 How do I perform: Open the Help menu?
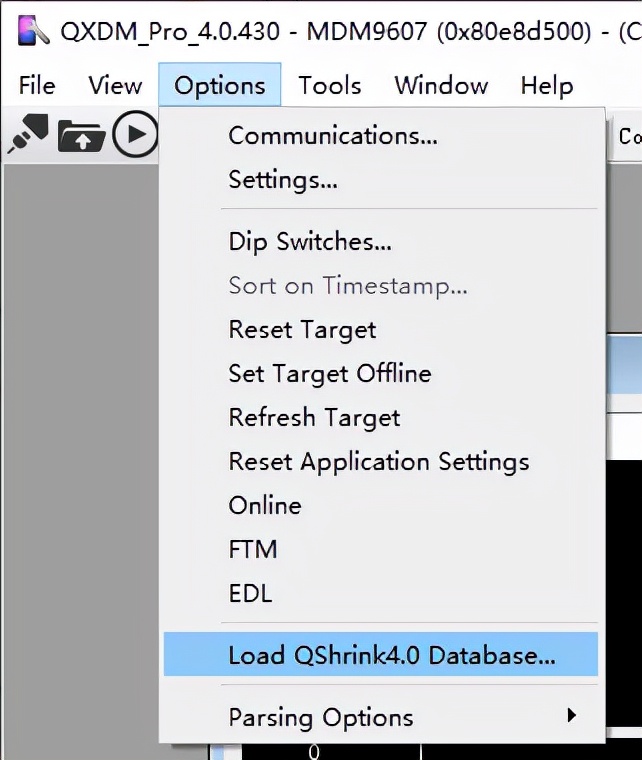[x=547, y=86]
